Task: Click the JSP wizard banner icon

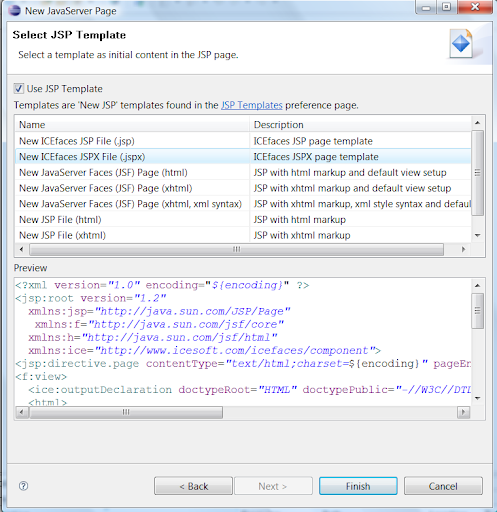Action: tap(461, 44)
